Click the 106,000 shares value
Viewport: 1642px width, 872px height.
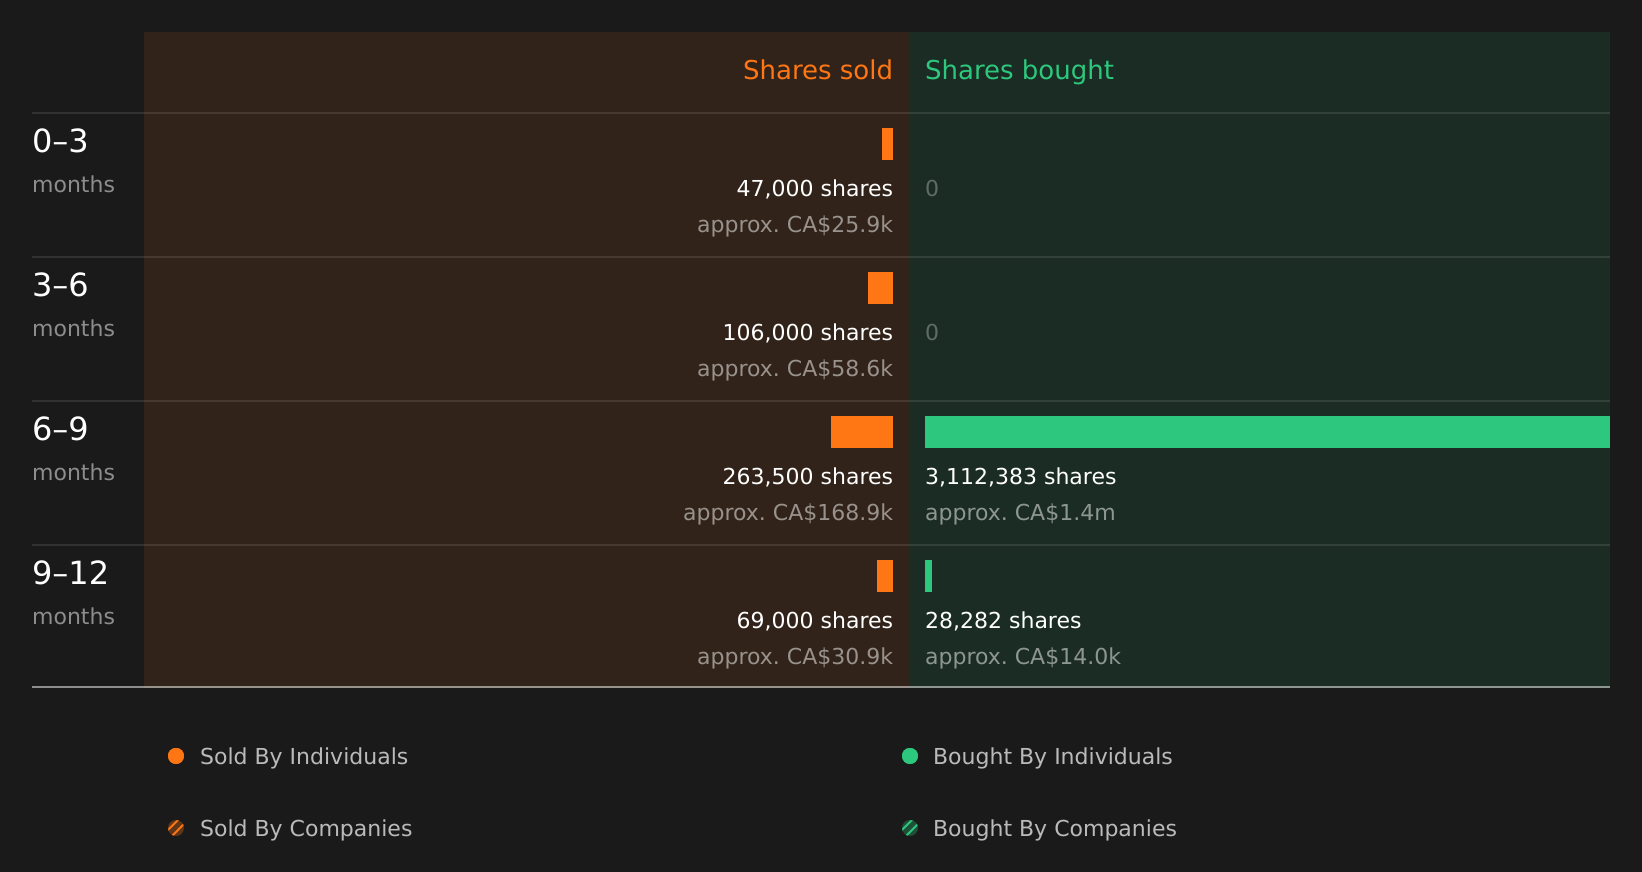click(807, 333)
